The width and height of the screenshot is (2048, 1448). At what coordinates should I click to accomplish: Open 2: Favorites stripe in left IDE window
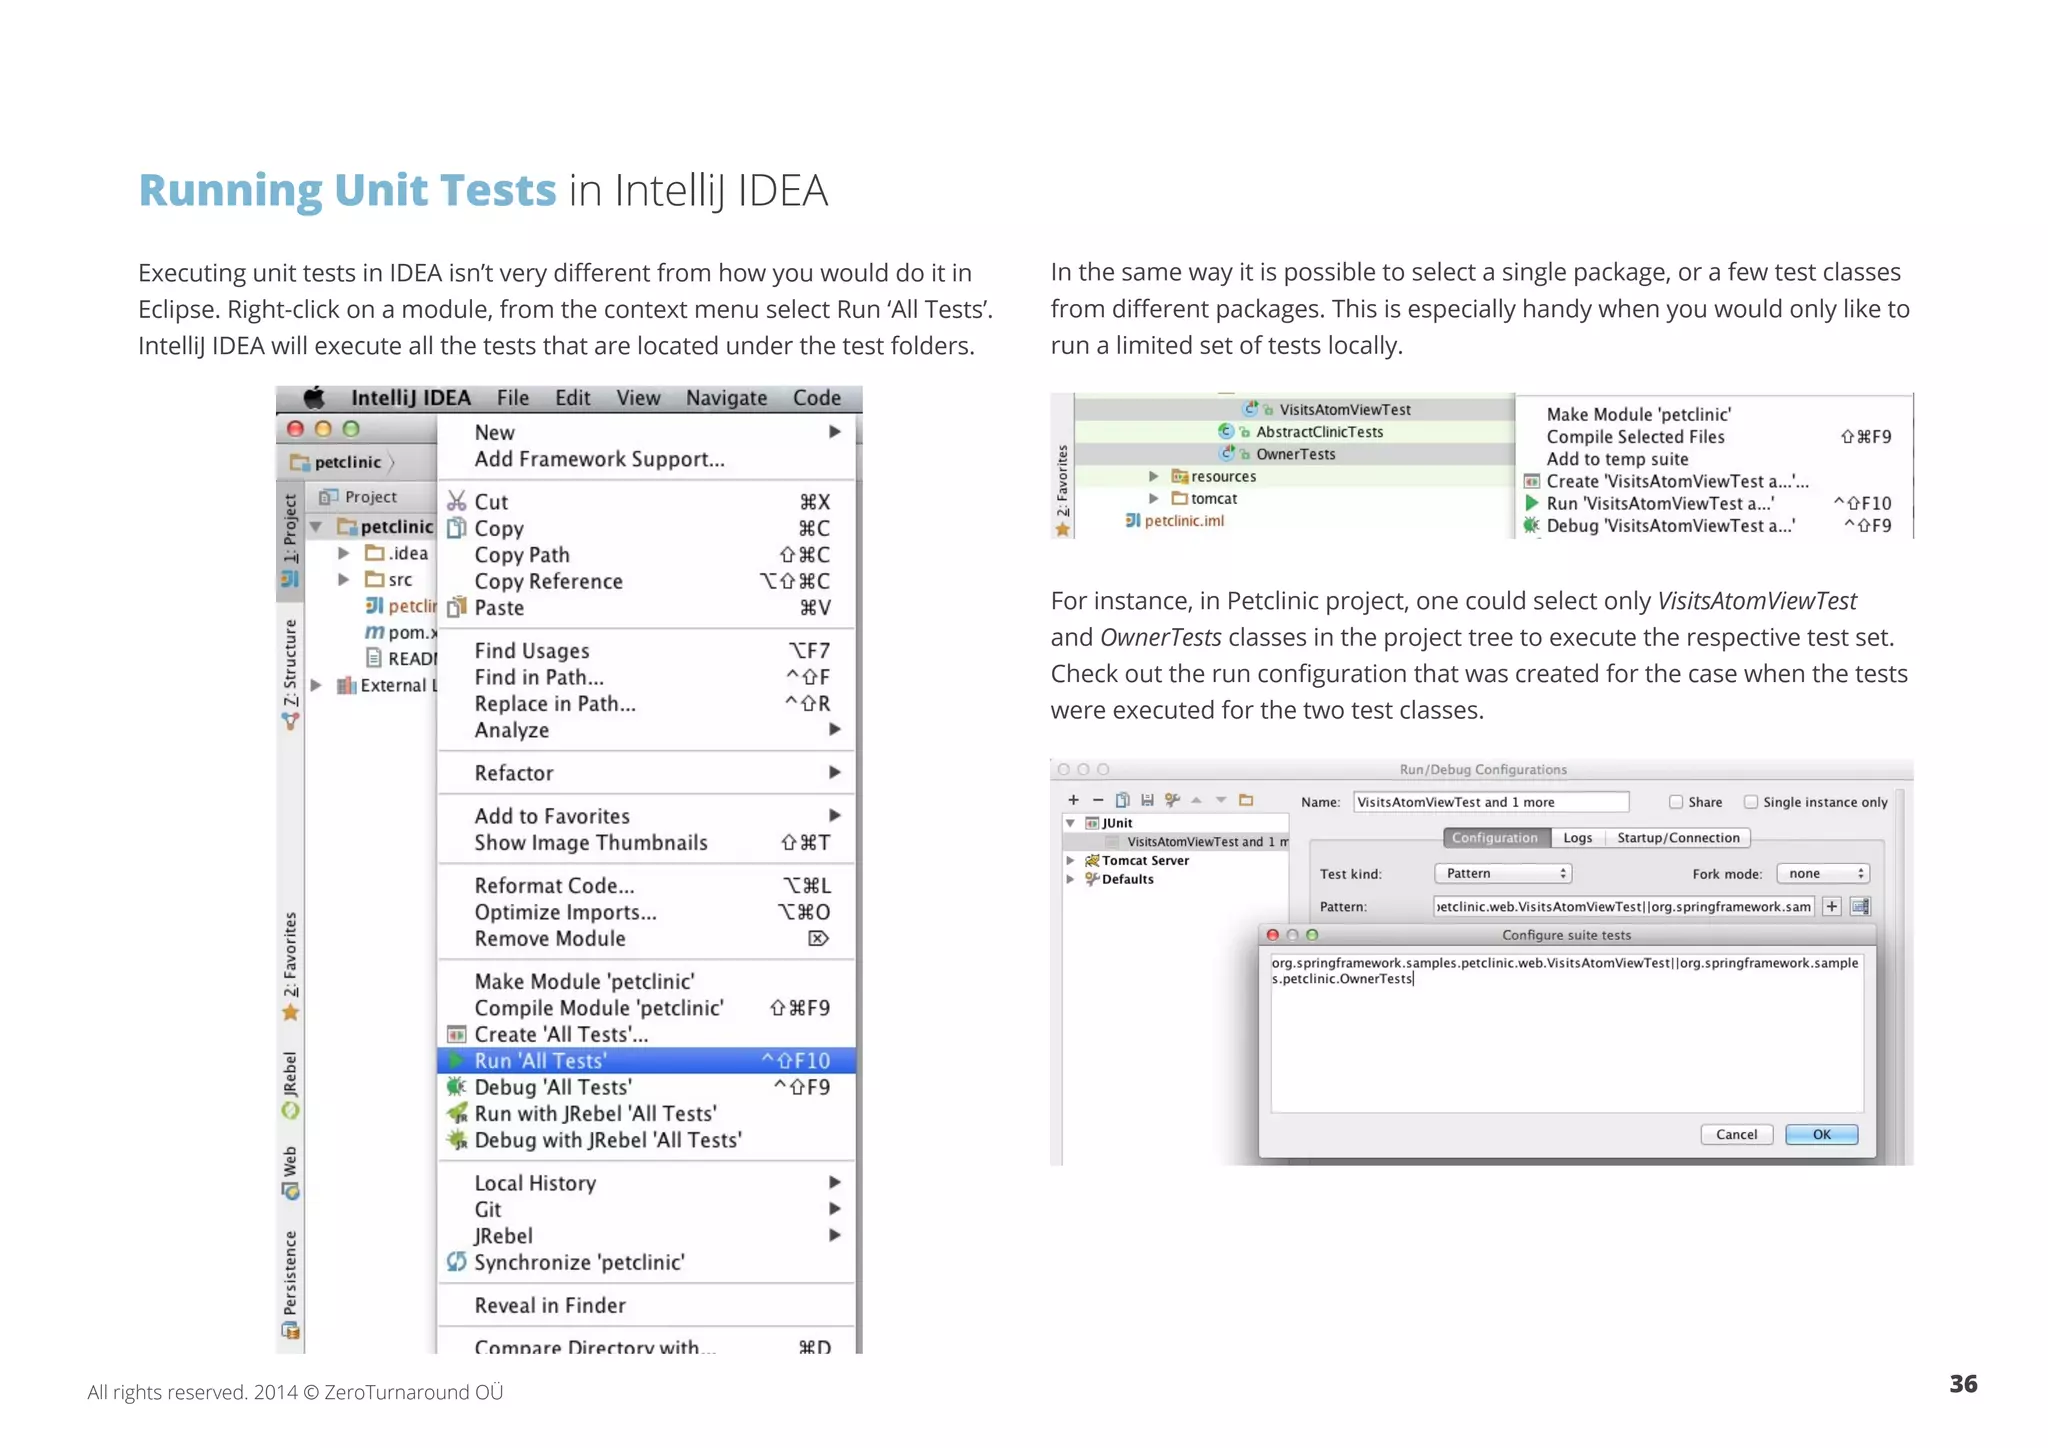[x=290, y=966]
